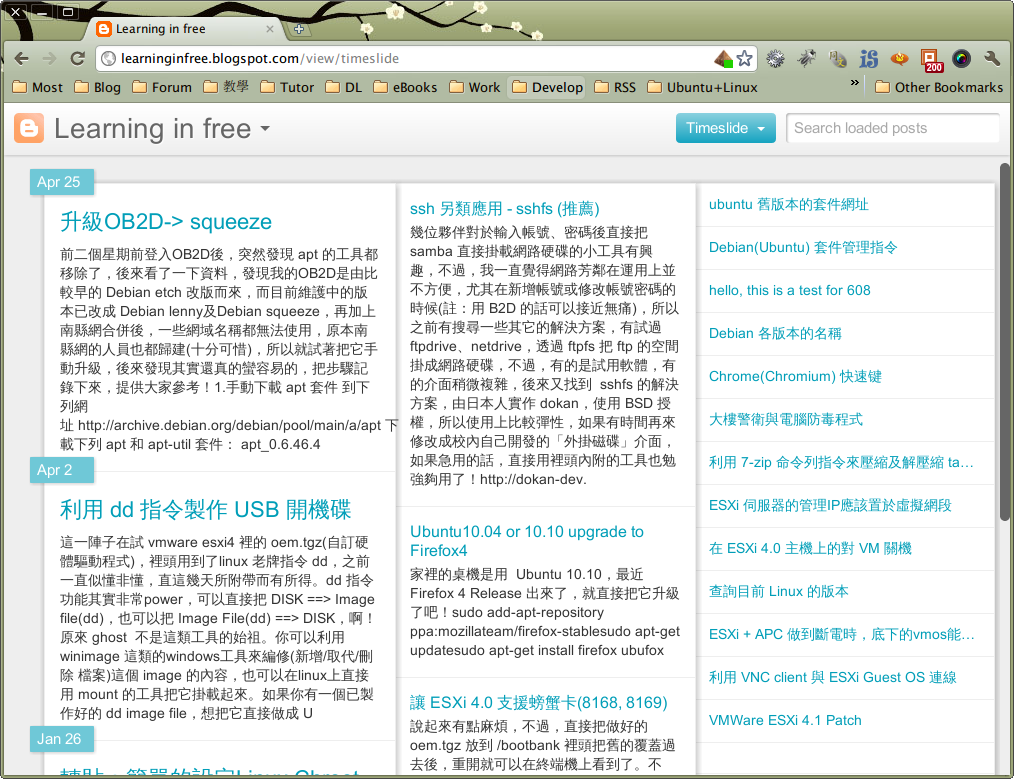Open 'ESXi 伺服器的管理IP應該置於虛擬網段' link
The height and width of the screenshot is (779, 1014).
(x=830, y=506)
